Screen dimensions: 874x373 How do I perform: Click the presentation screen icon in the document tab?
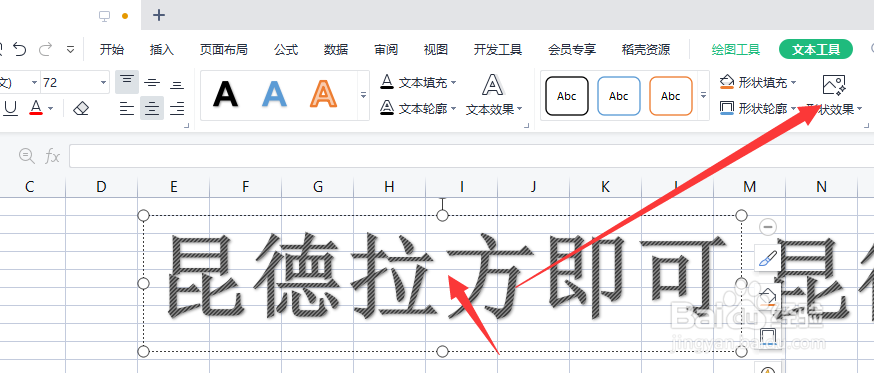click(x=104, y=16)
